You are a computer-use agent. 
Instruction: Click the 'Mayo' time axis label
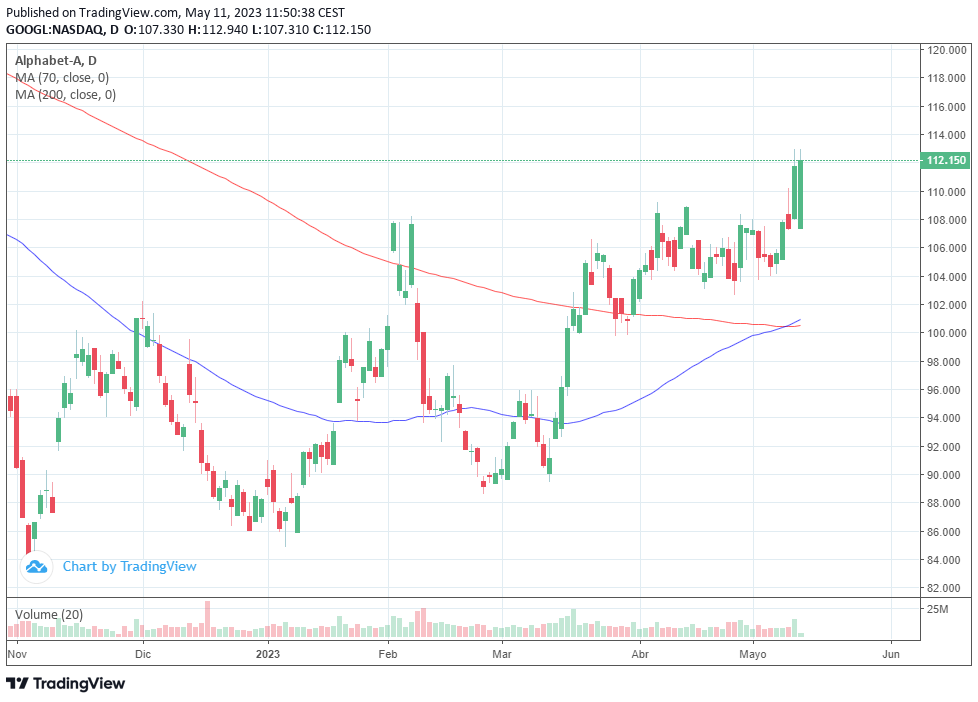[753, 654]
